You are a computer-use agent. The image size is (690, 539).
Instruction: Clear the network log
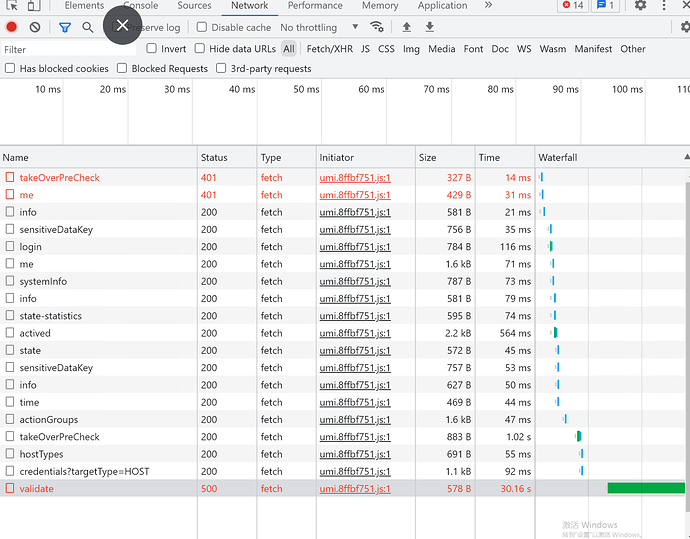point(35,27)
